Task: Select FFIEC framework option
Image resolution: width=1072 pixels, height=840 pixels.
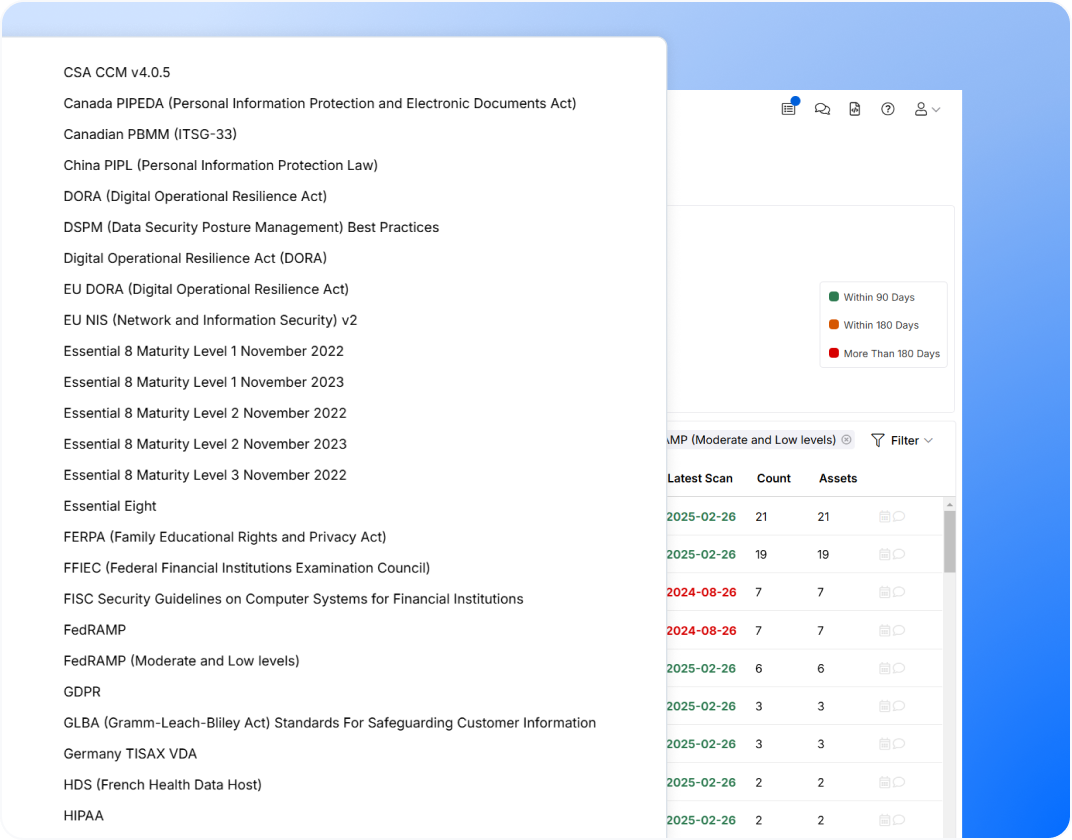Action: [246, 568]
